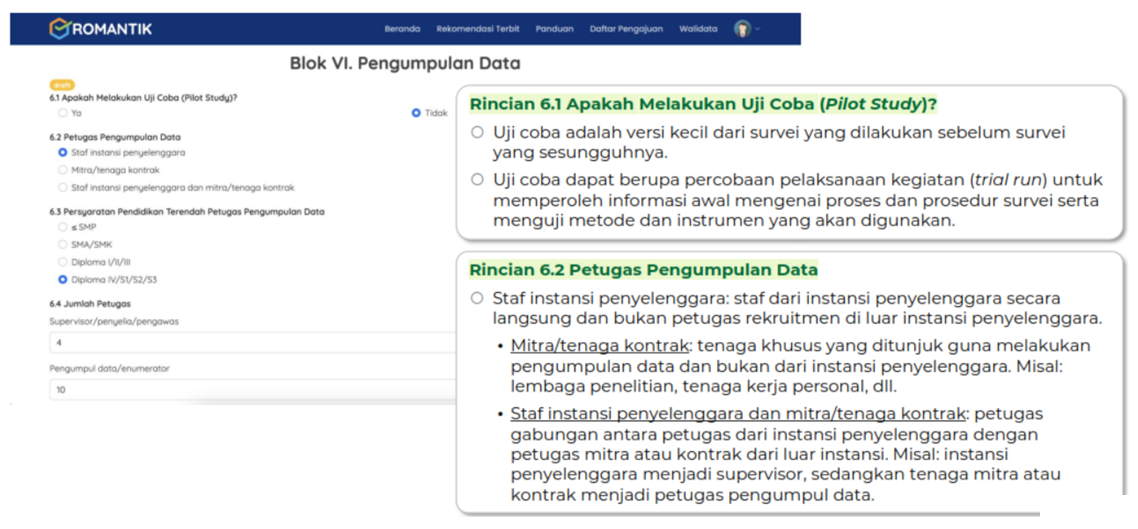Select "Ya" for Uji Coba question
Image resolution: width=1138 pixels, height=529 pixels.
63,113
